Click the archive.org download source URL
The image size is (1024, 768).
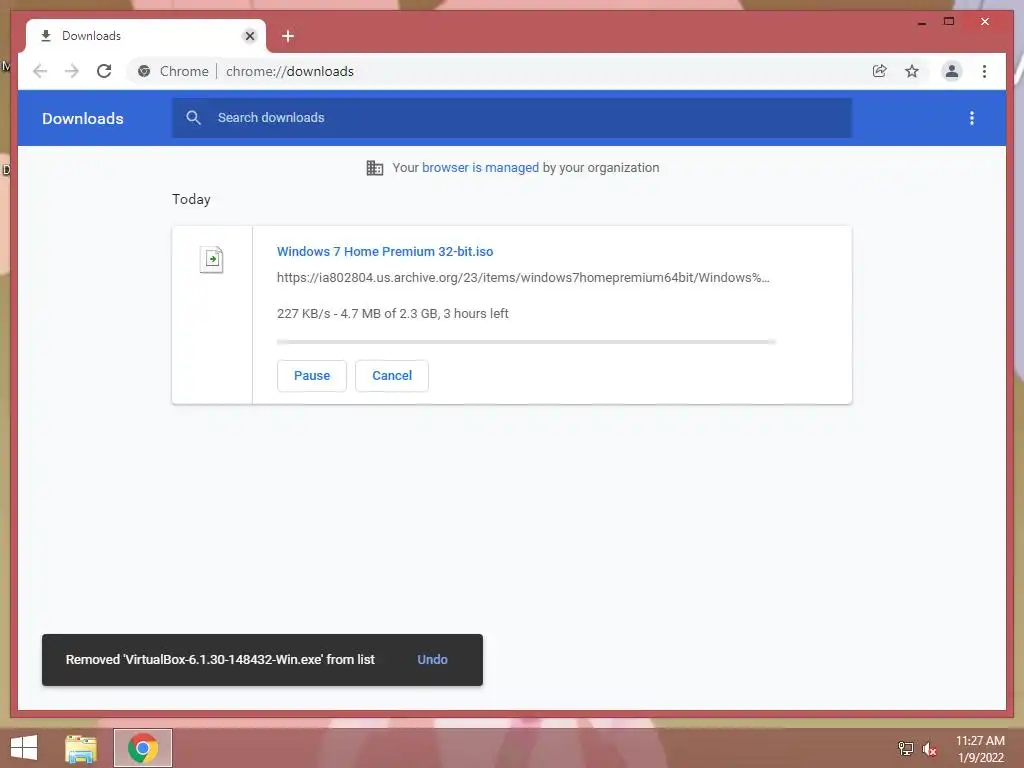point(523,278)
